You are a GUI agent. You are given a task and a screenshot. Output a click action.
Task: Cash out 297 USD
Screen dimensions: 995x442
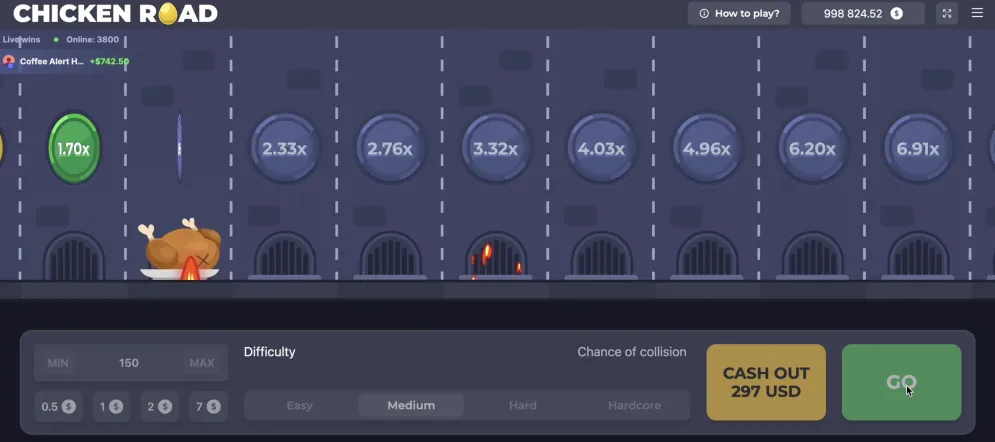(766, 382)
